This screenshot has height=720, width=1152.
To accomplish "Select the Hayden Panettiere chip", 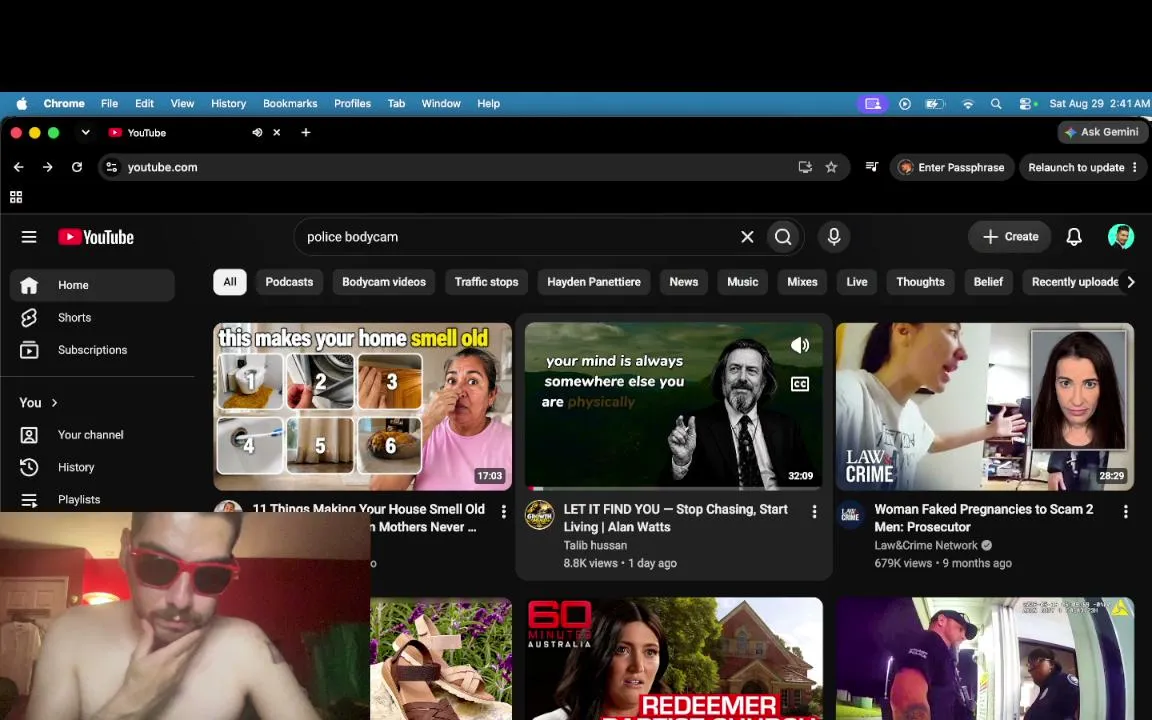I will (x=594, y=282).
